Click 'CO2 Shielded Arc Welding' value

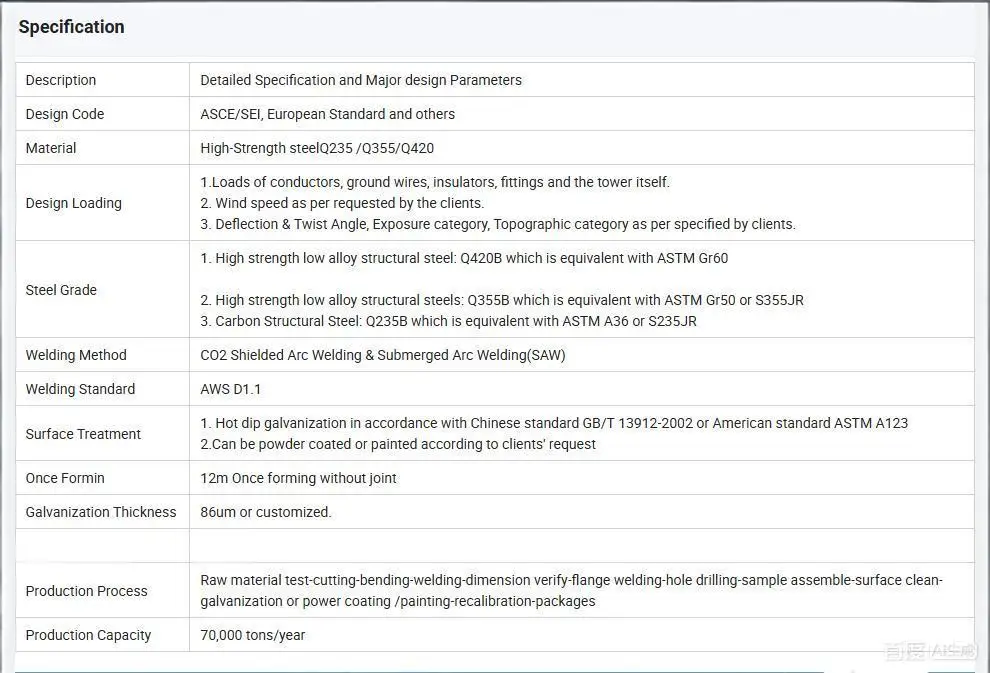[383, 355]
